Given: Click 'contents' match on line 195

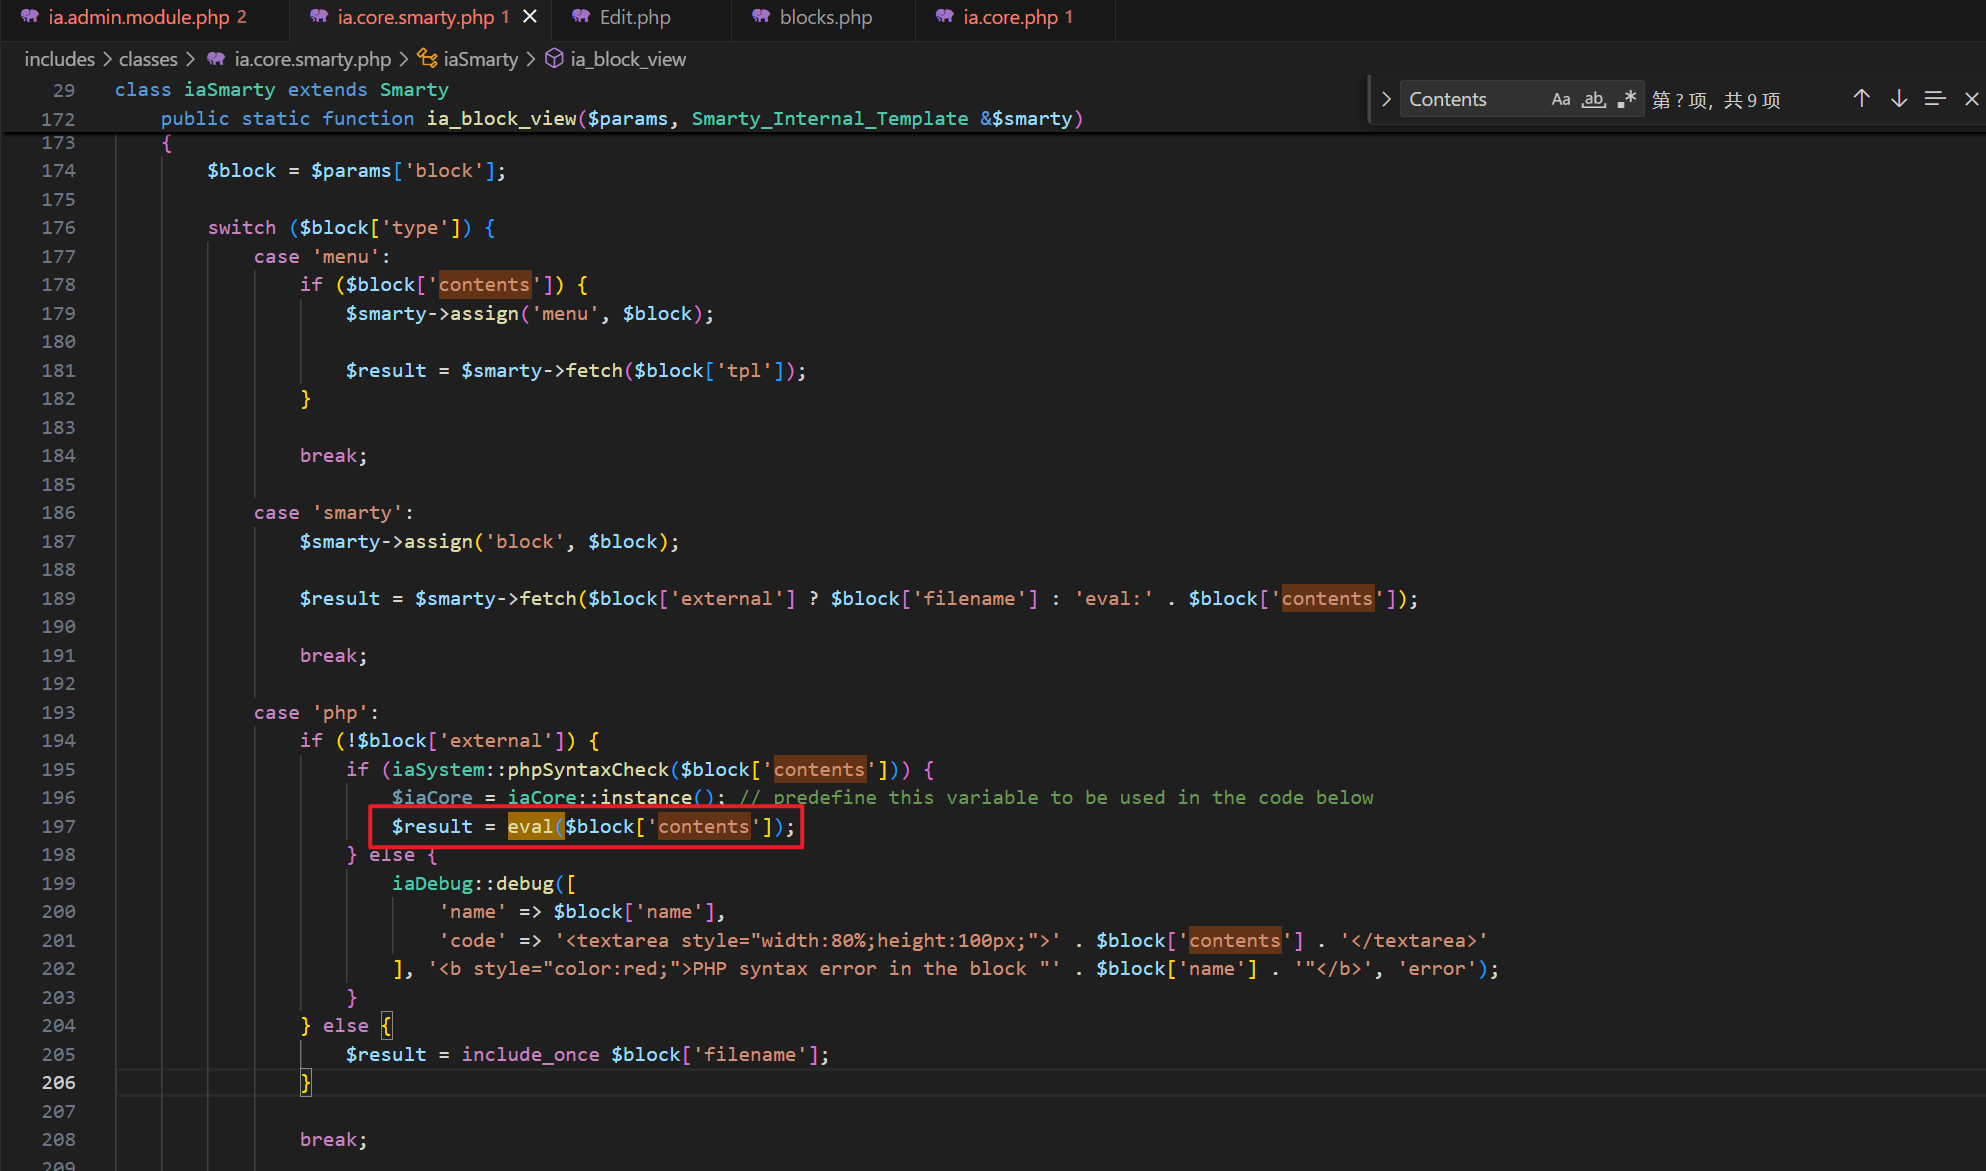Looking at the screenshot, I should click(819, 770).
